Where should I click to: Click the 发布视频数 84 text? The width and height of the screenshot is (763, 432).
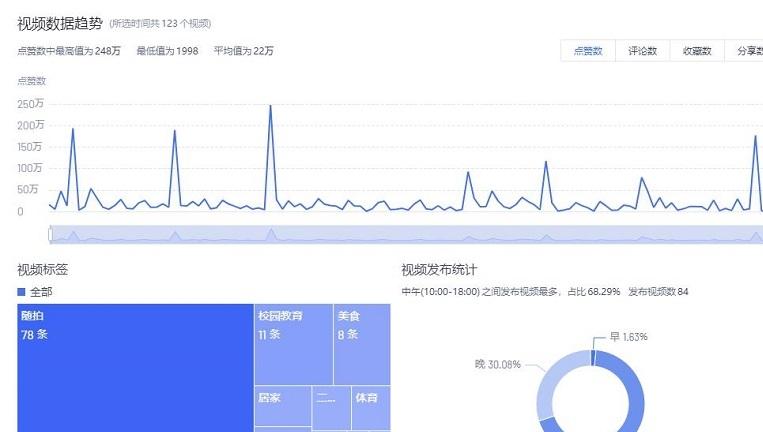click(658, 291)
